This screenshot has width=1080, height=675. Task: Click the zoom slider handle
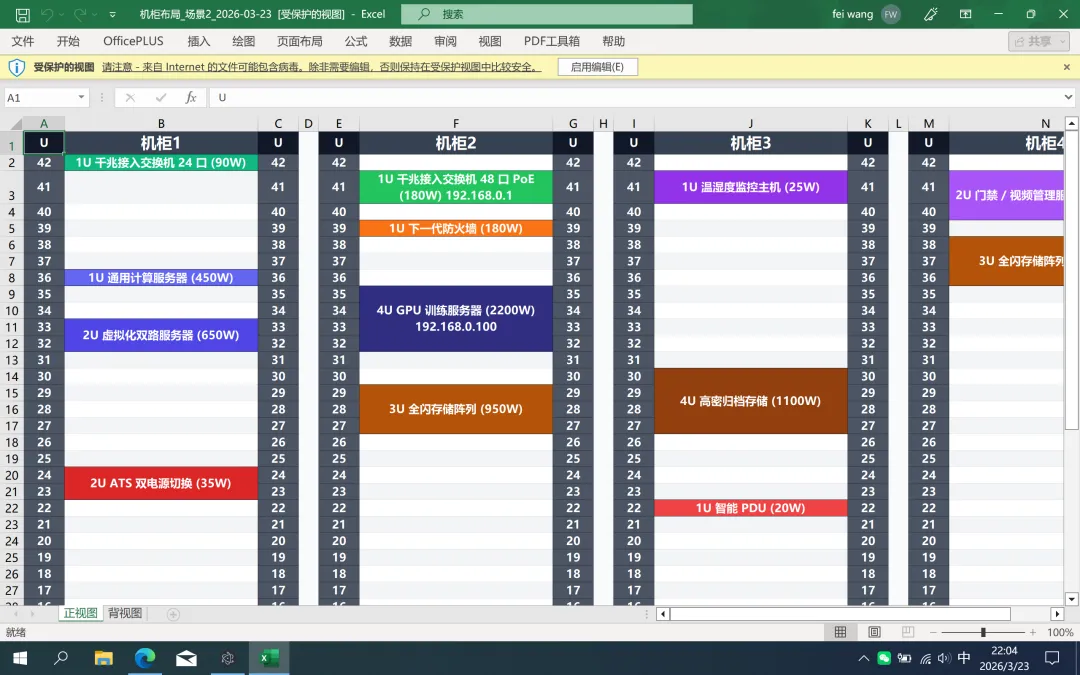coord(983,632)
